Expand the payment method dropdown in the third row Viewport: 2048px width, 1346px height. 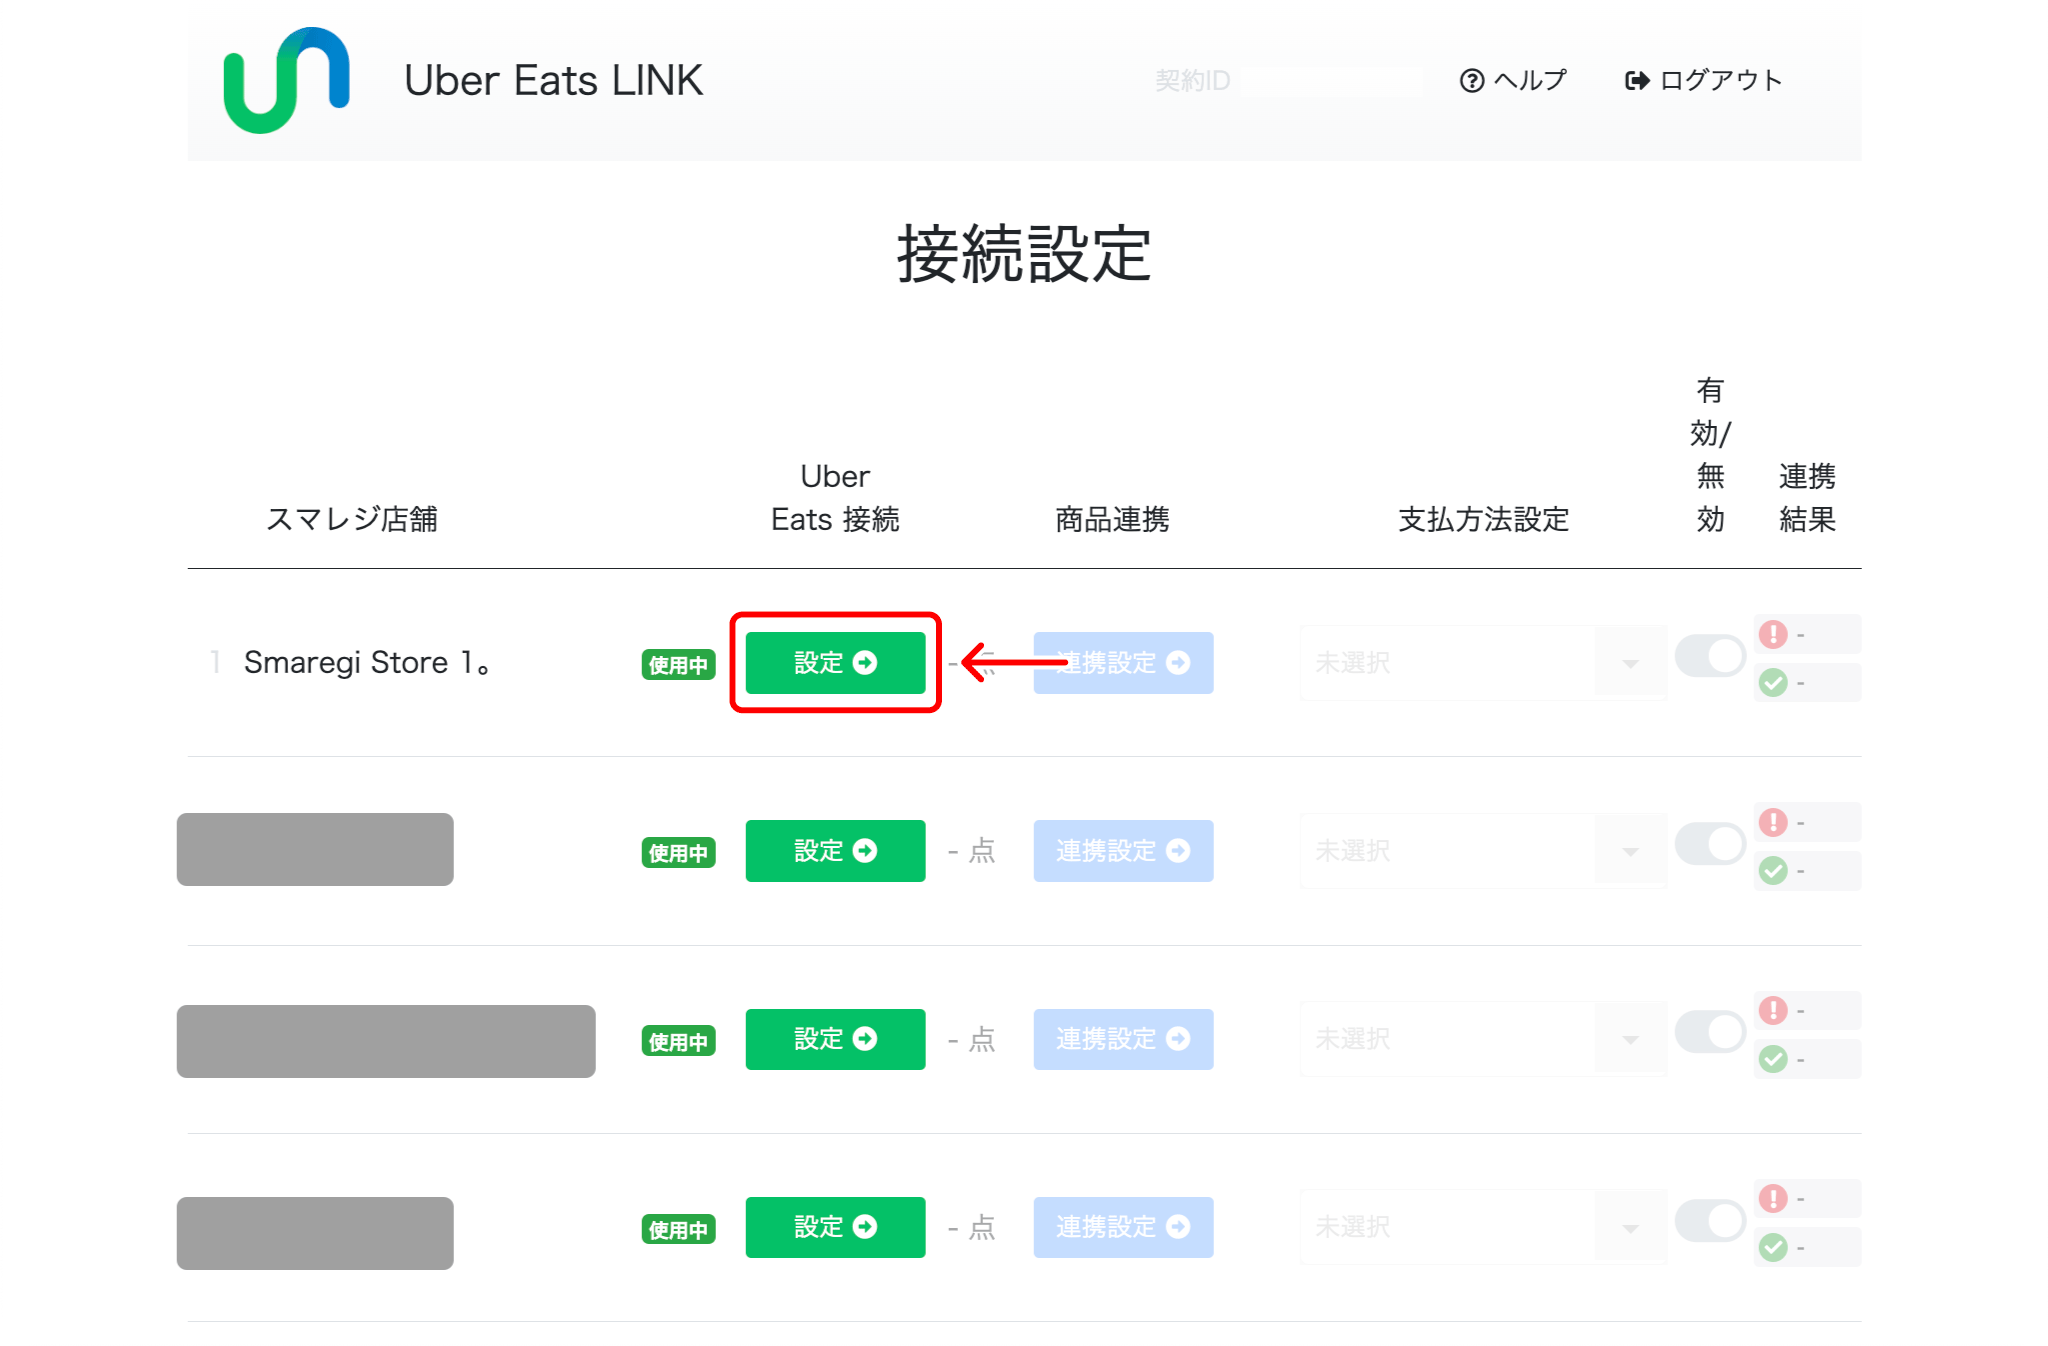(1482, 1039)
